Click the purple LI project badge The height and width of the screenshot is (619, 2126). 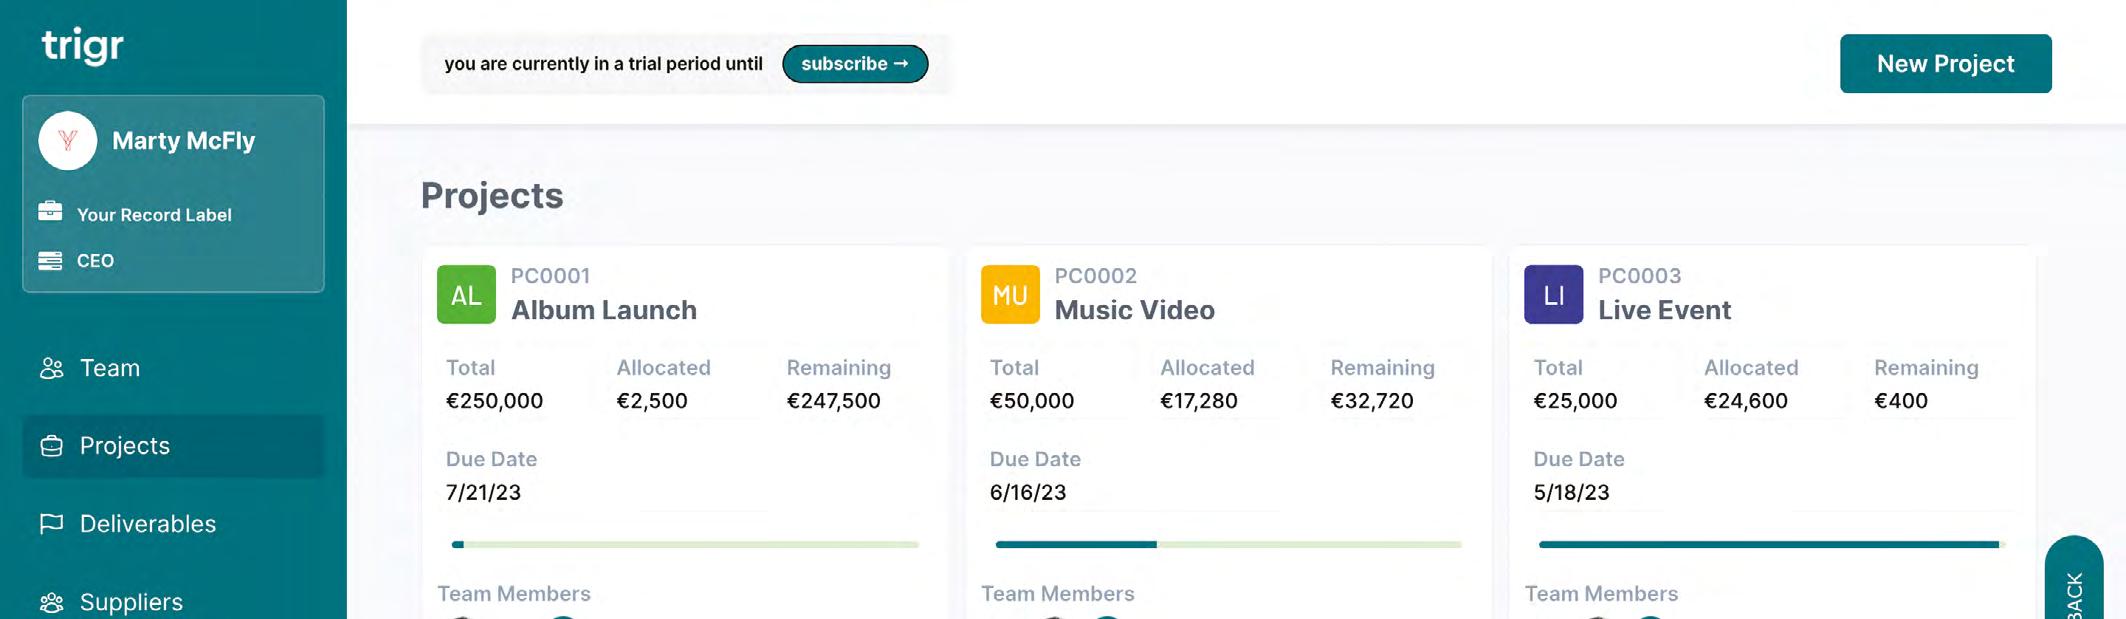pos(1553,294)
